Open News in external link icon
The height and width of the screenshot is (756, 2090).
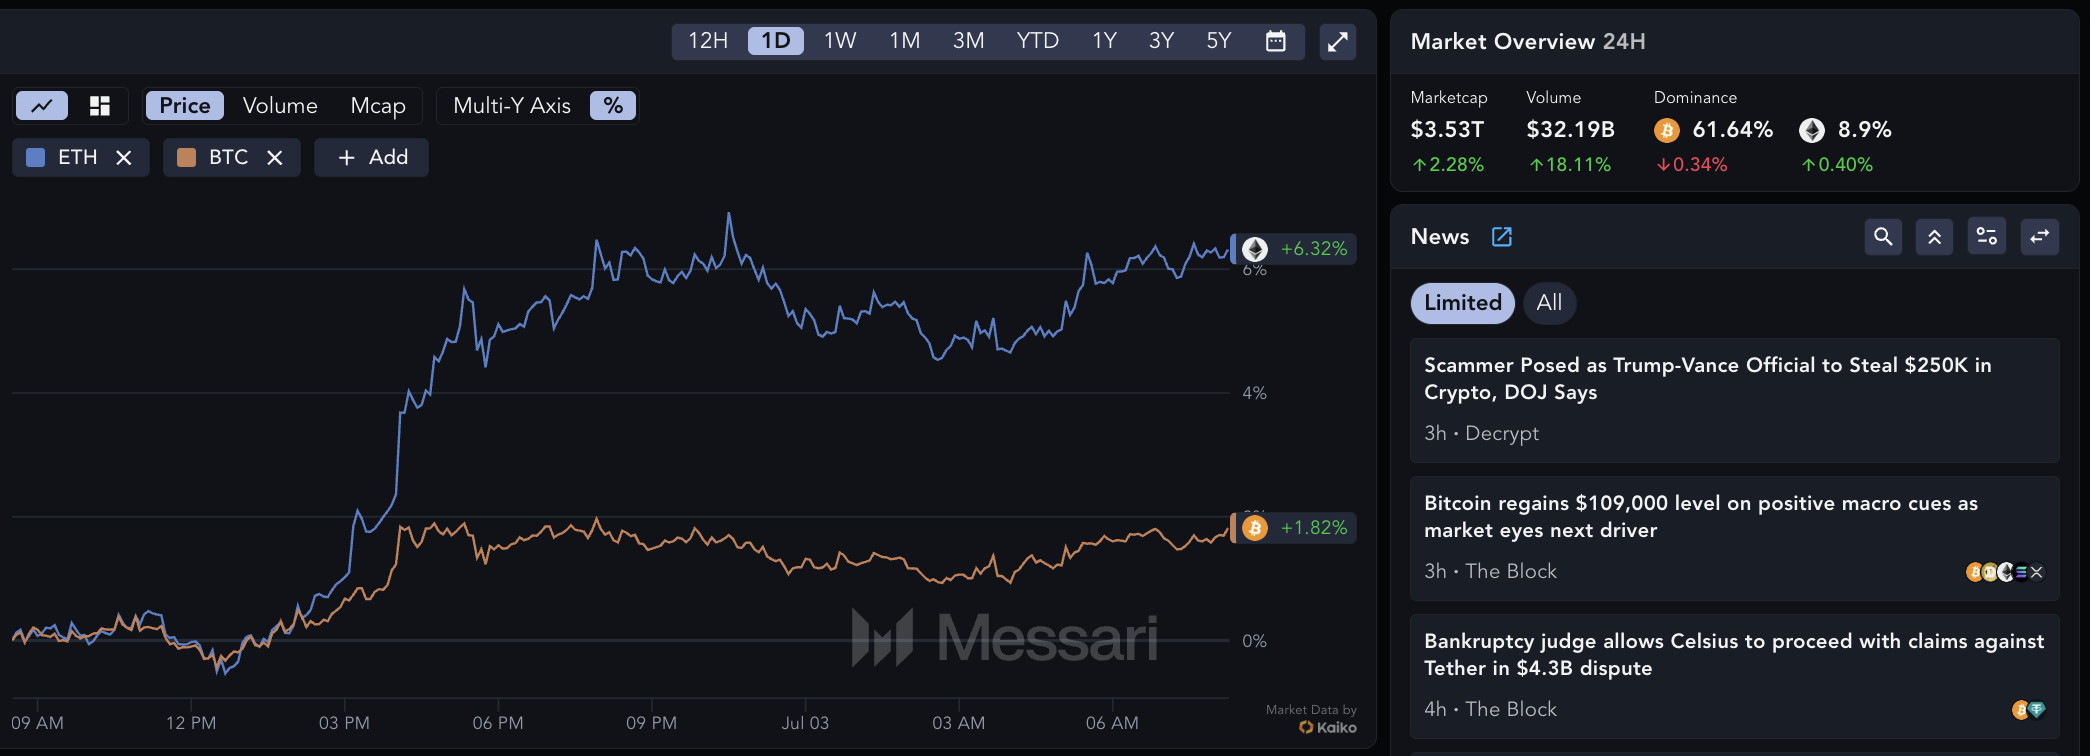click(x=1502, y=236)
